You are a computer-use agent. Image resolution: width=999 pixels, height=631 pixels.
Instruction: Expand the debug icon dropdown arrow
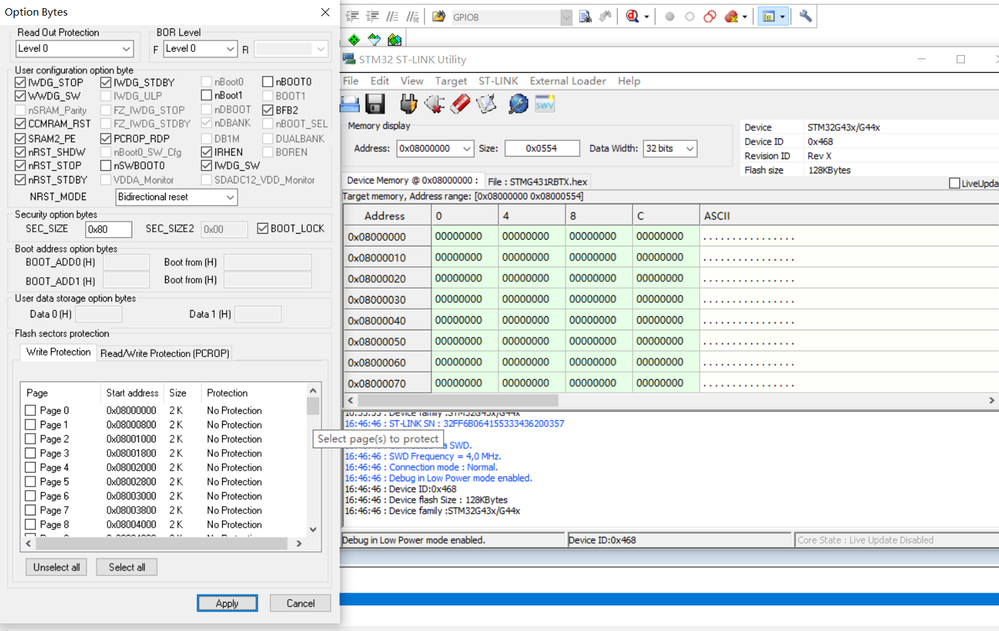click(x=646, y=17)
